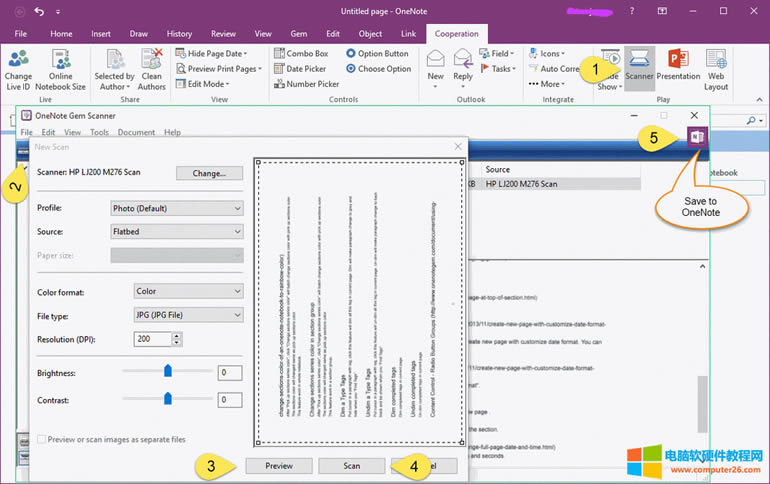Expand the File type dropdown
The height and width of the screenshot is (484, 770).
(x=188, y=315)
